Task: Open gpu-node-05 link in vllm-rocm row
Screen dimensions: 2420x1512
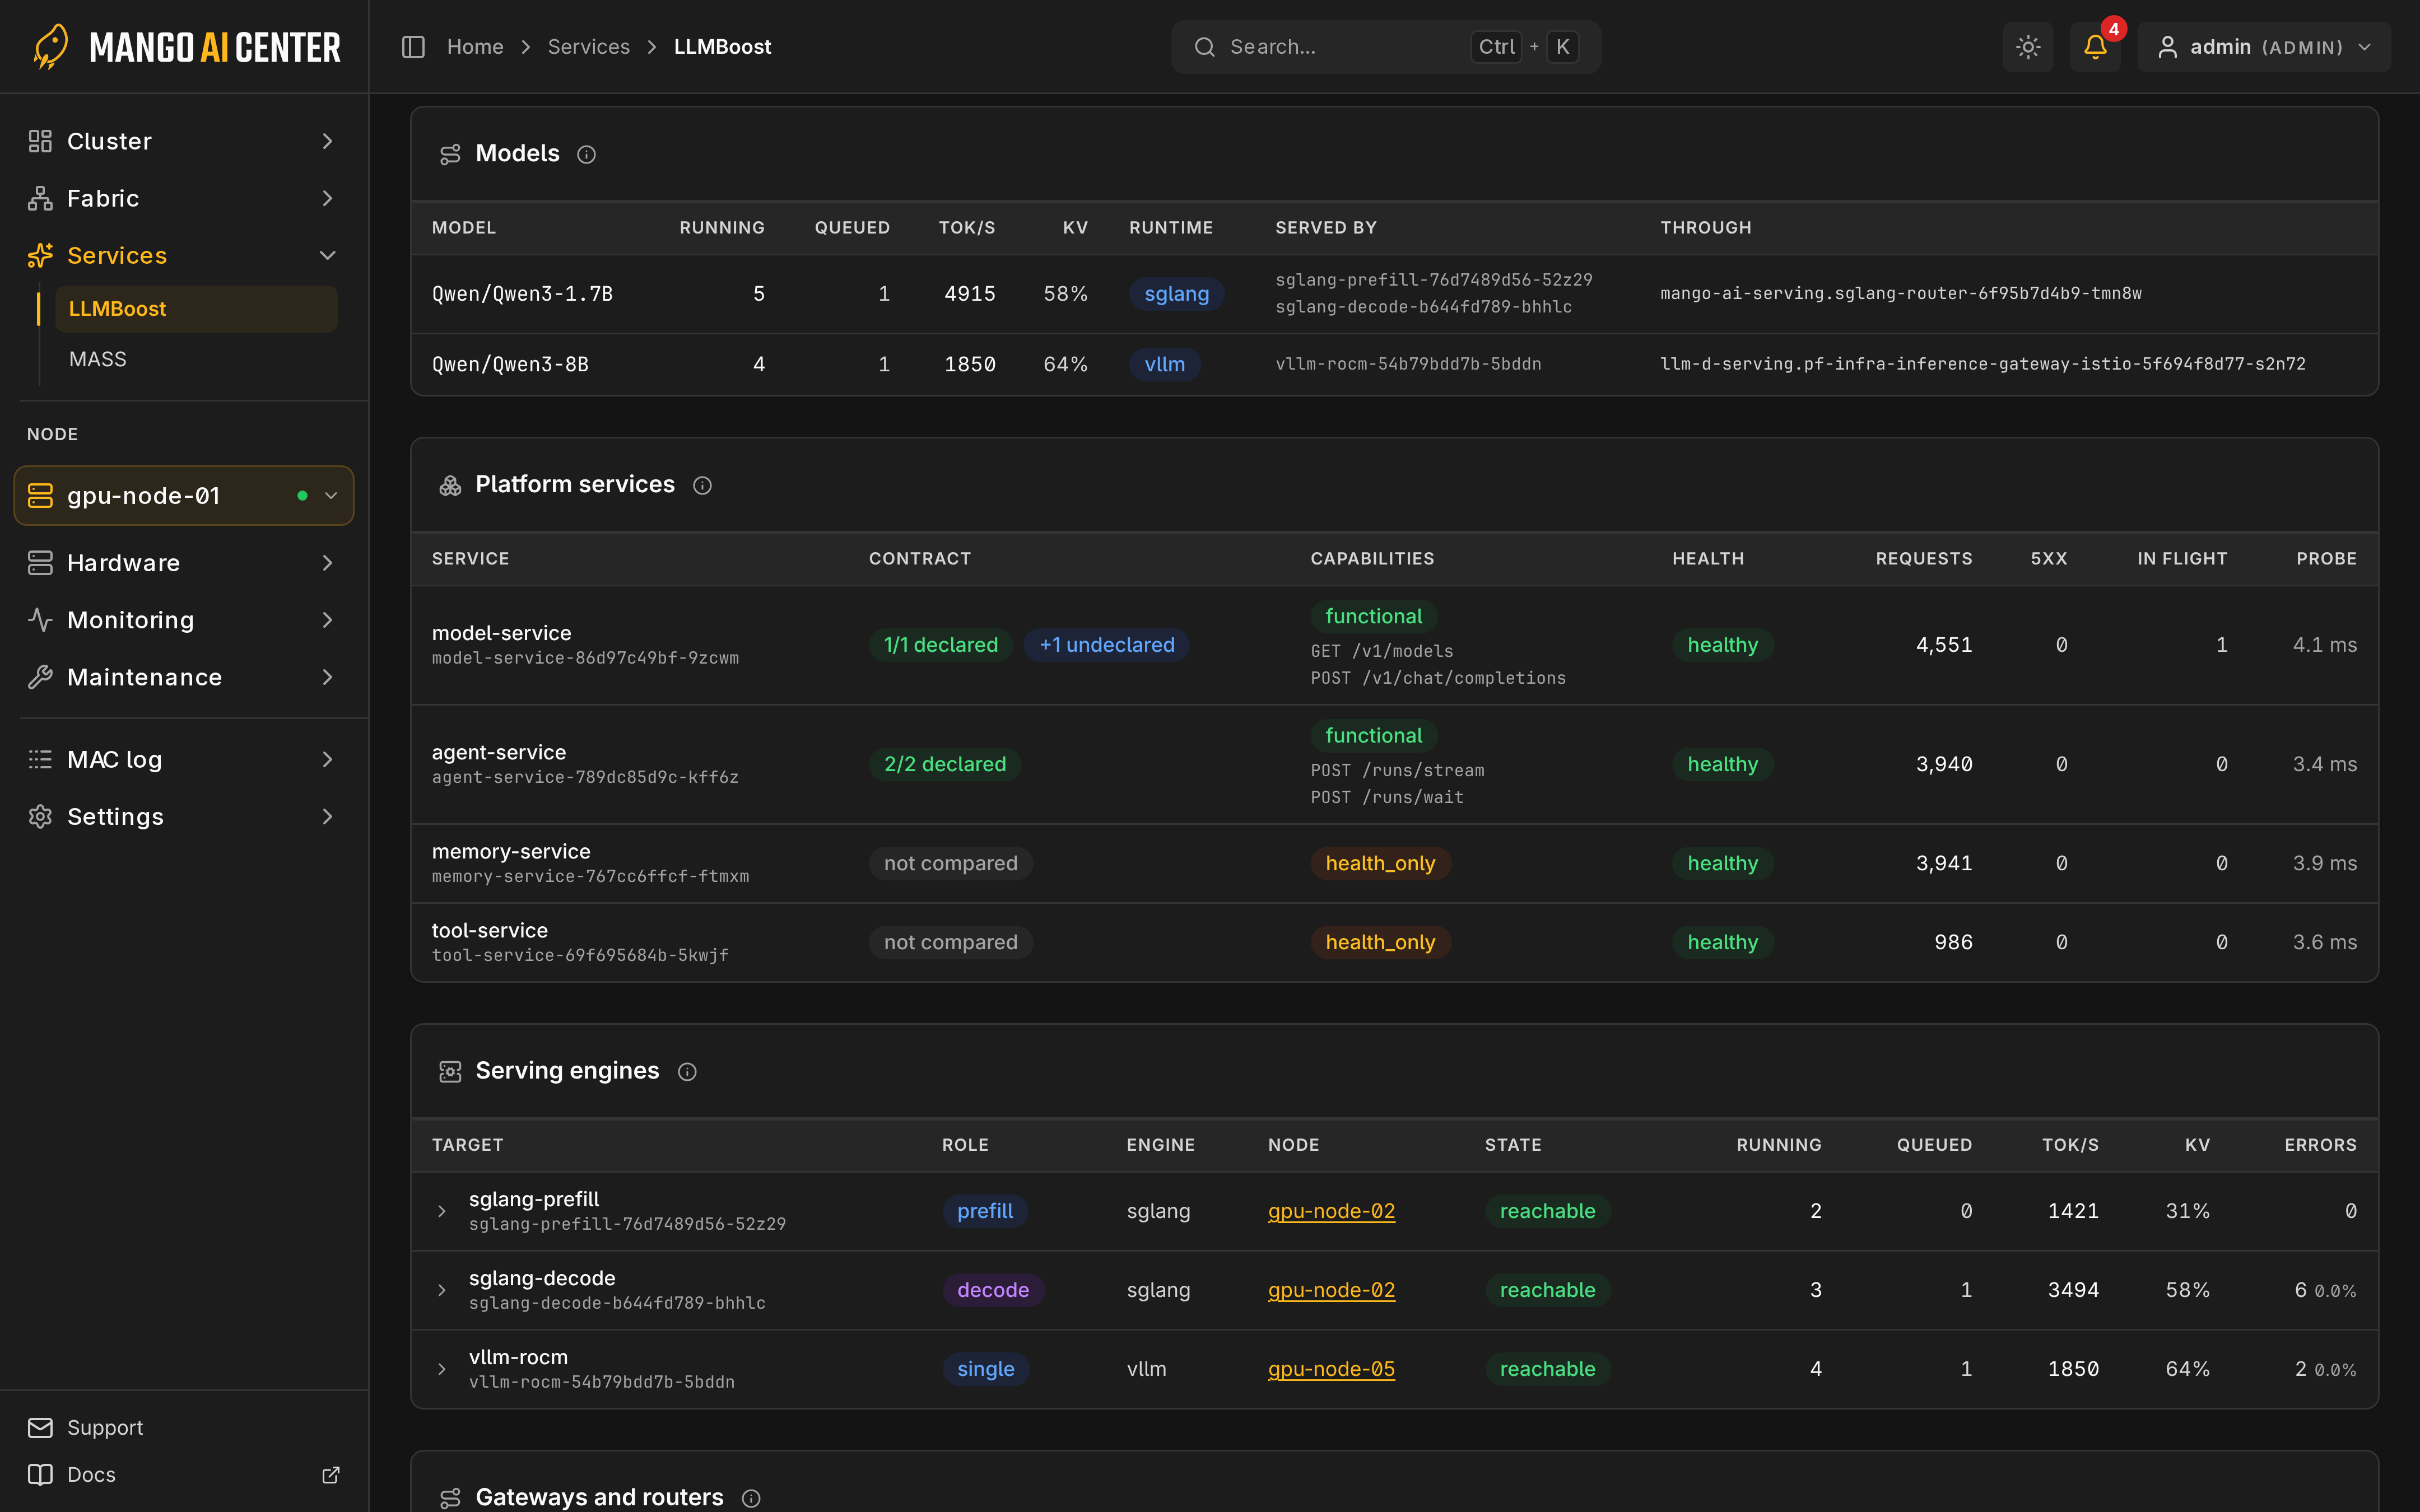Action: click(1331, 1369)
